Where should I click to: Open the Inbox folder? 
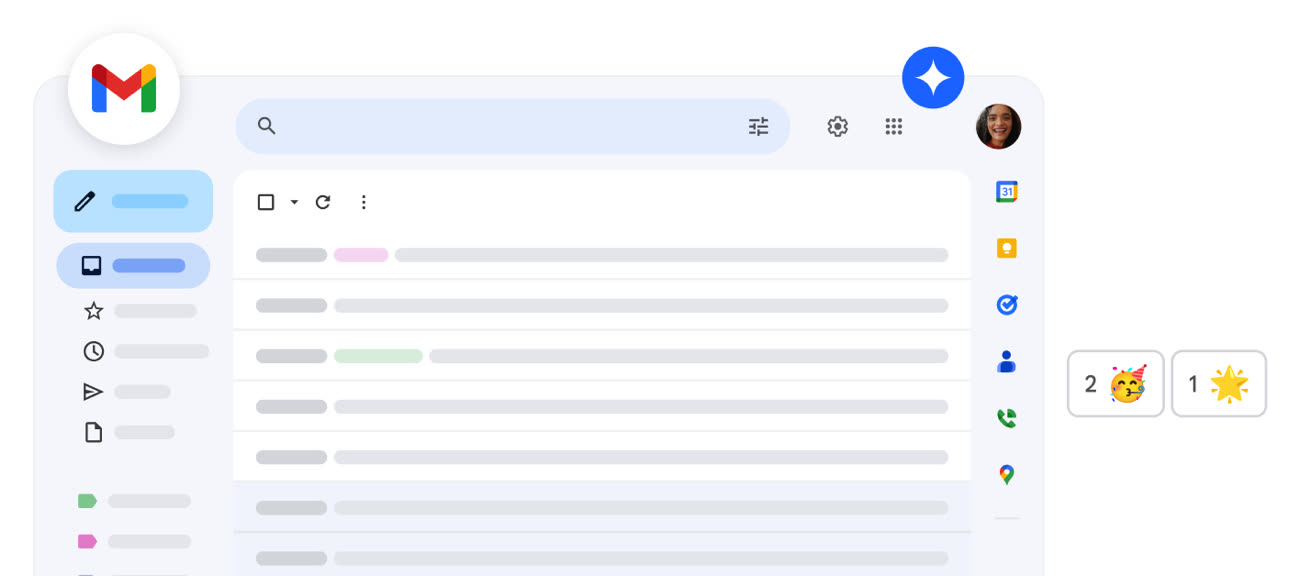[132, 265]
